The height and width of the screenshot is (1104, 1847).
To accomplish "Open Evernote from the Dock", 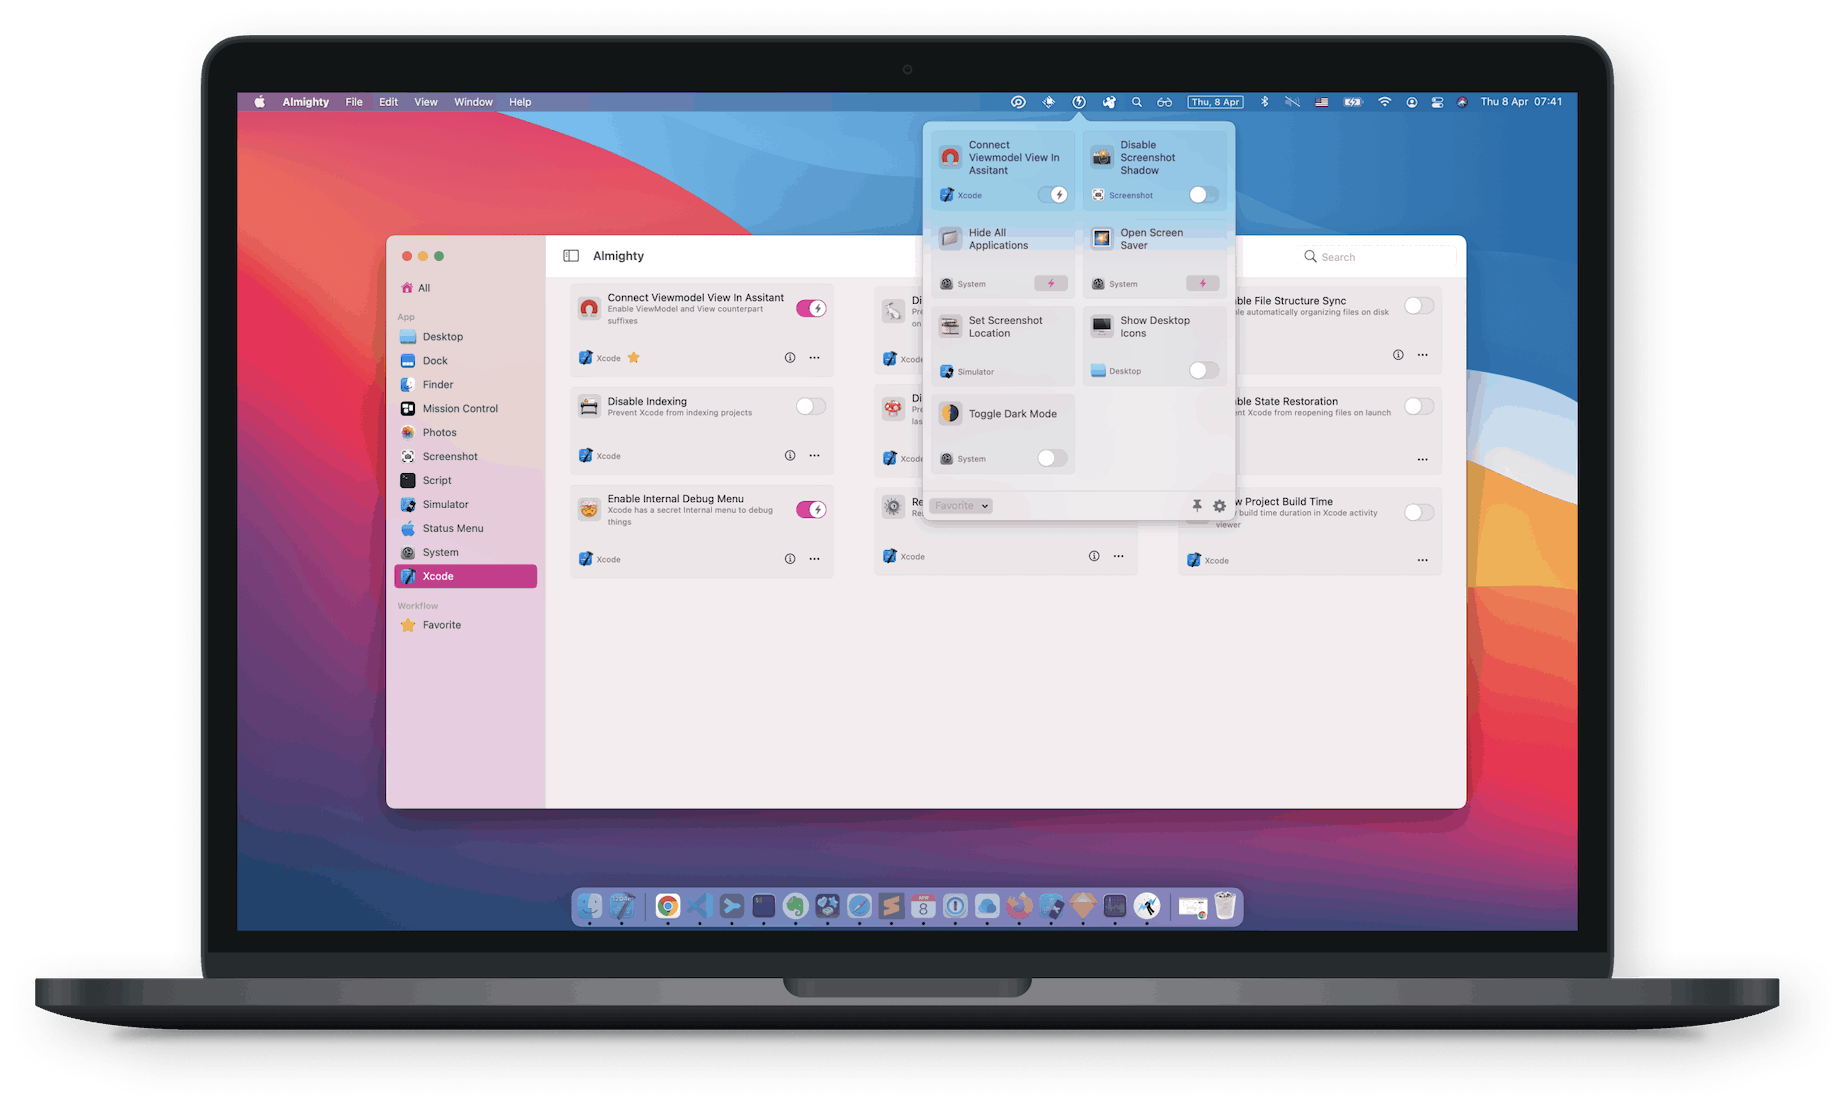I will point(795,906).
